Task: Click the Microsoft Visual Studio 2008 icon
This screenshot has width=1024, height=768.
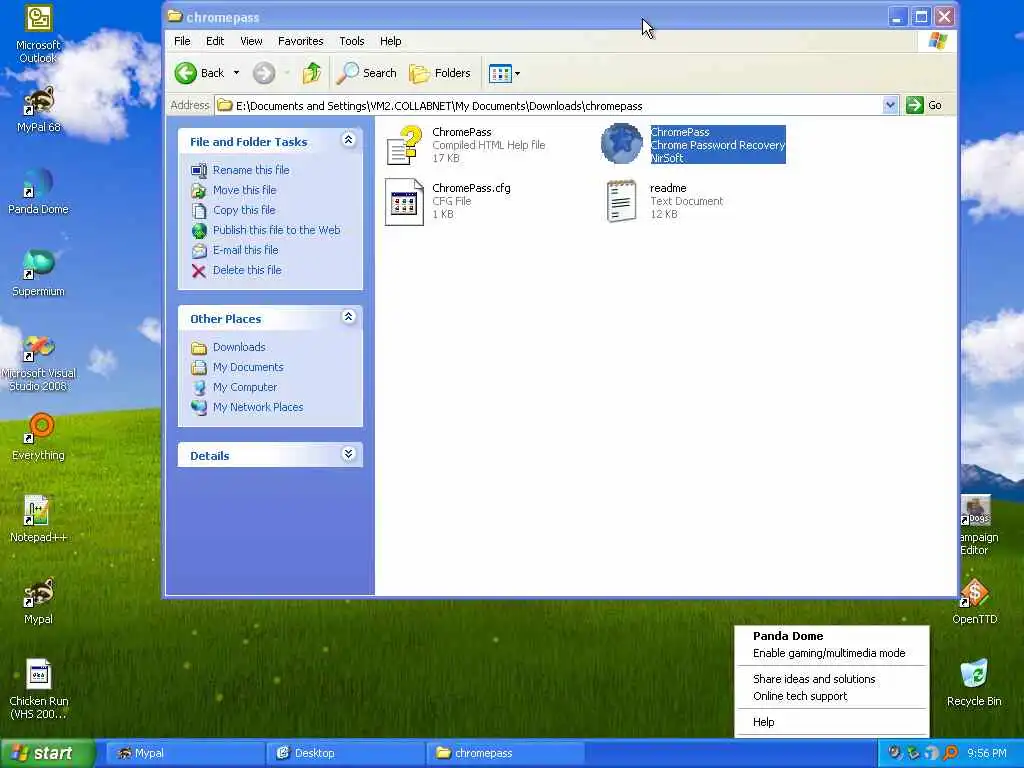Action: click(x=39, y=348)
